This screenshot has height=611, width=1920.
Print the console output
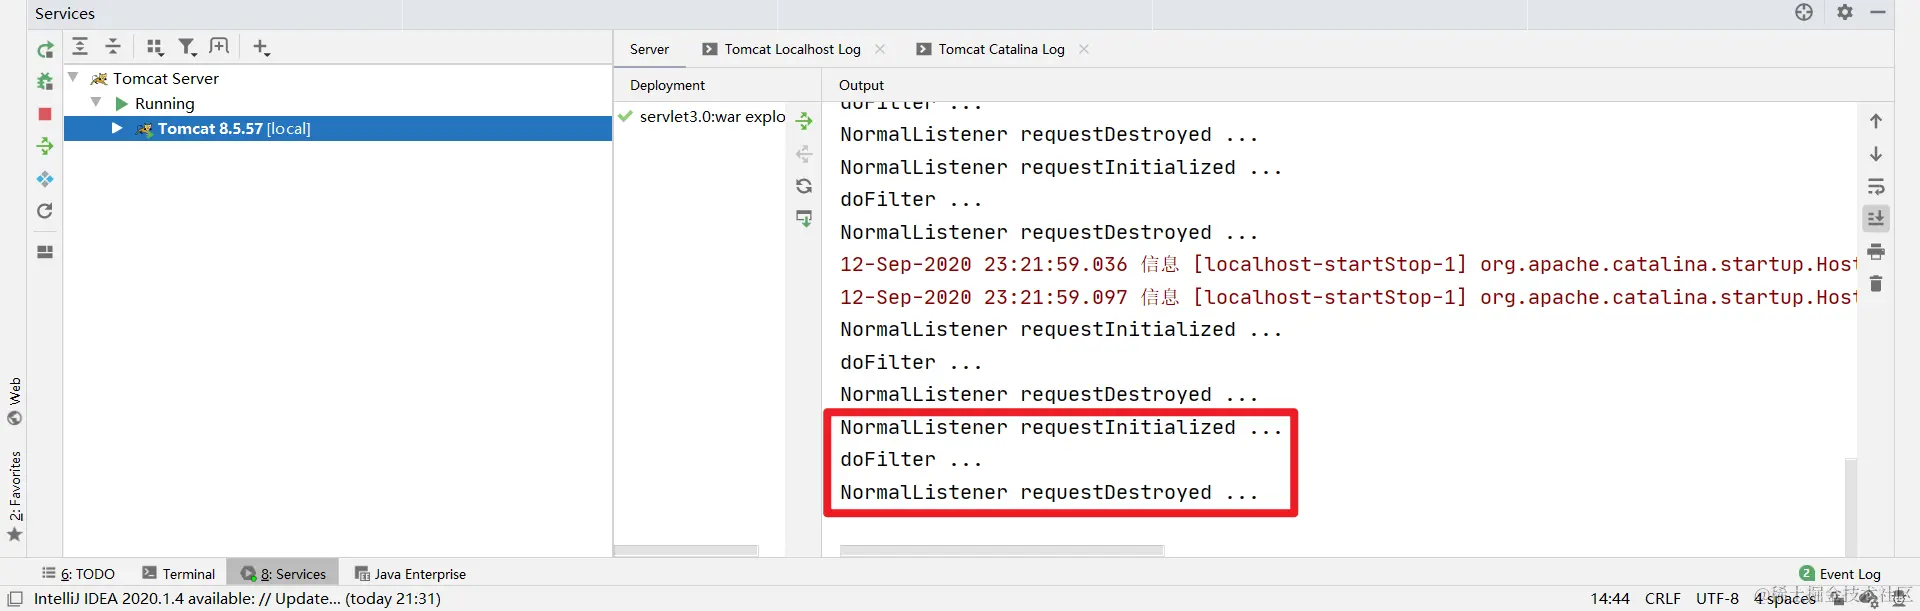(x=1876, y=251)
